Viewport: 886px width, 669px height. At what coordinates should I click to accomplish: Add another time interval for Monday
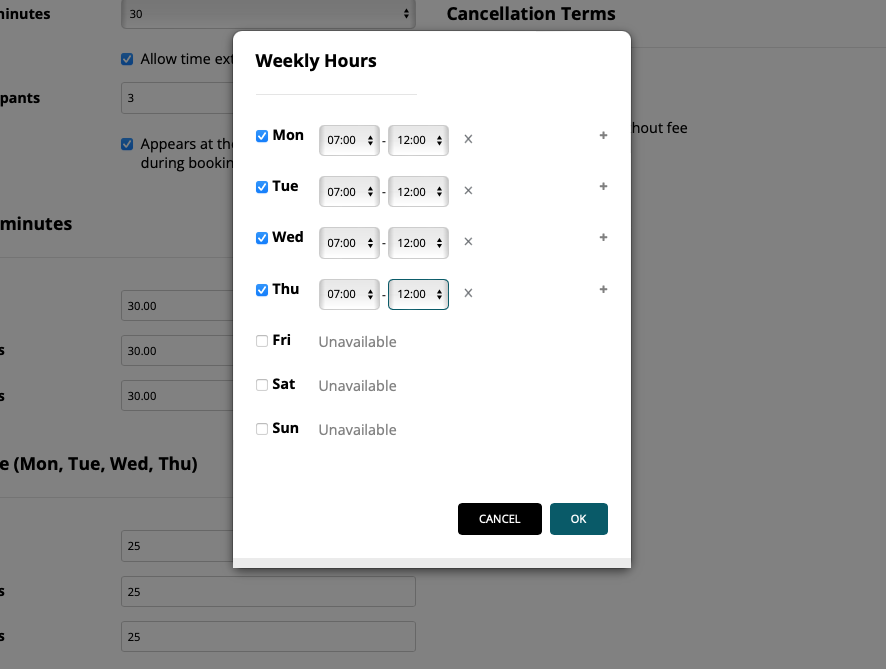(x=603, y=135)
